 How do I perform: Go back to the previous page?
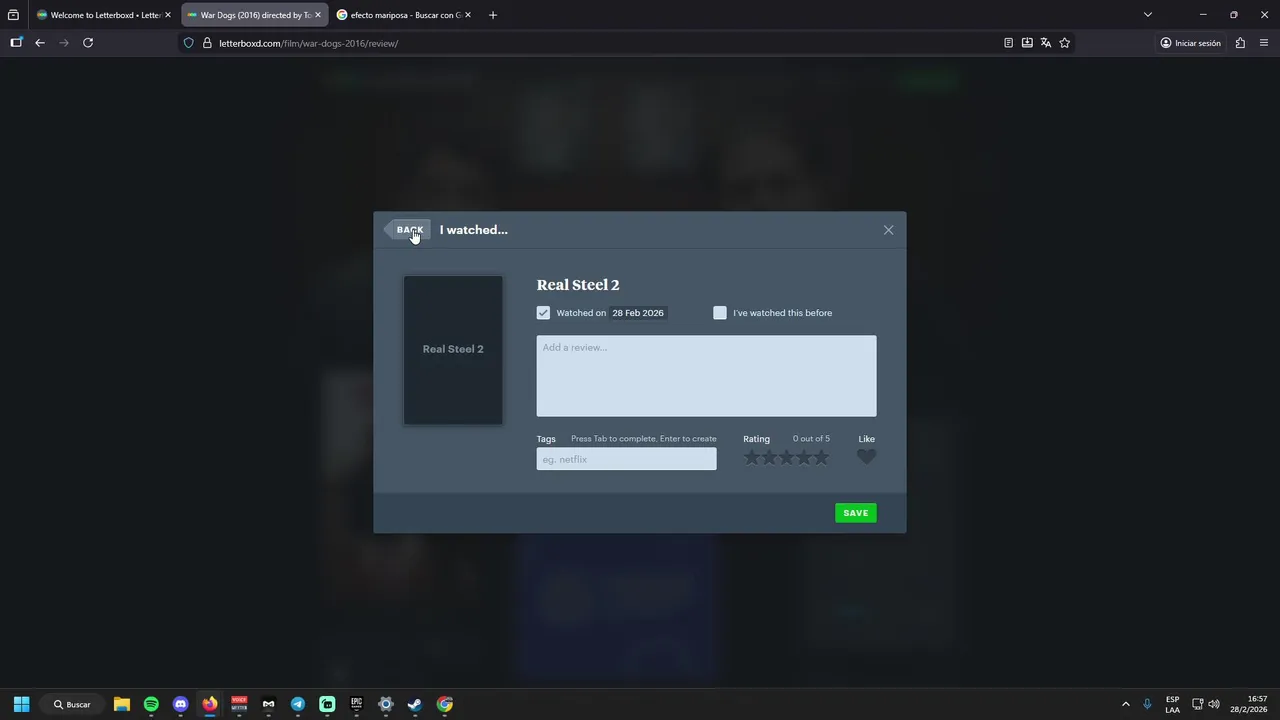tap(40, 43)
